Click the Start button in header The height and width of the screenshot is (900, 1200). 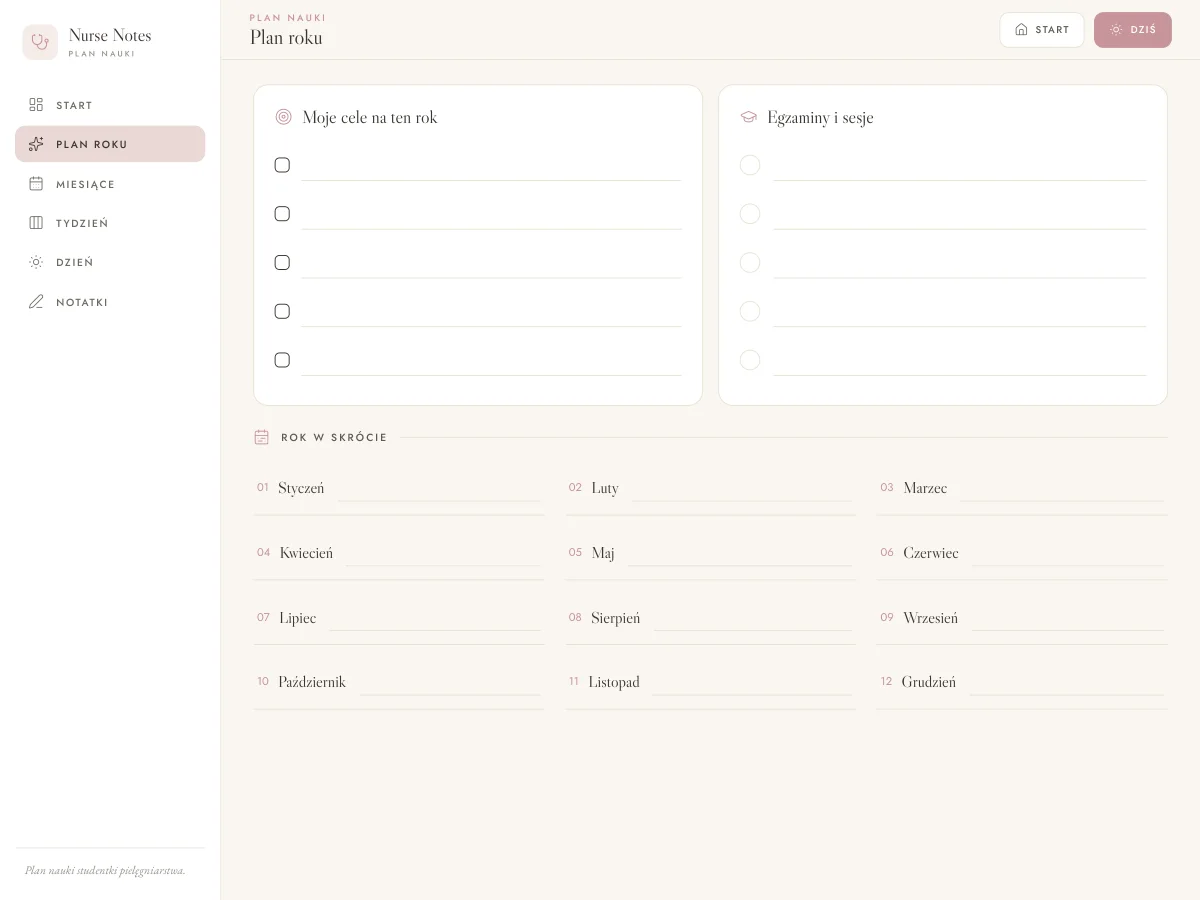point(1042,30)
